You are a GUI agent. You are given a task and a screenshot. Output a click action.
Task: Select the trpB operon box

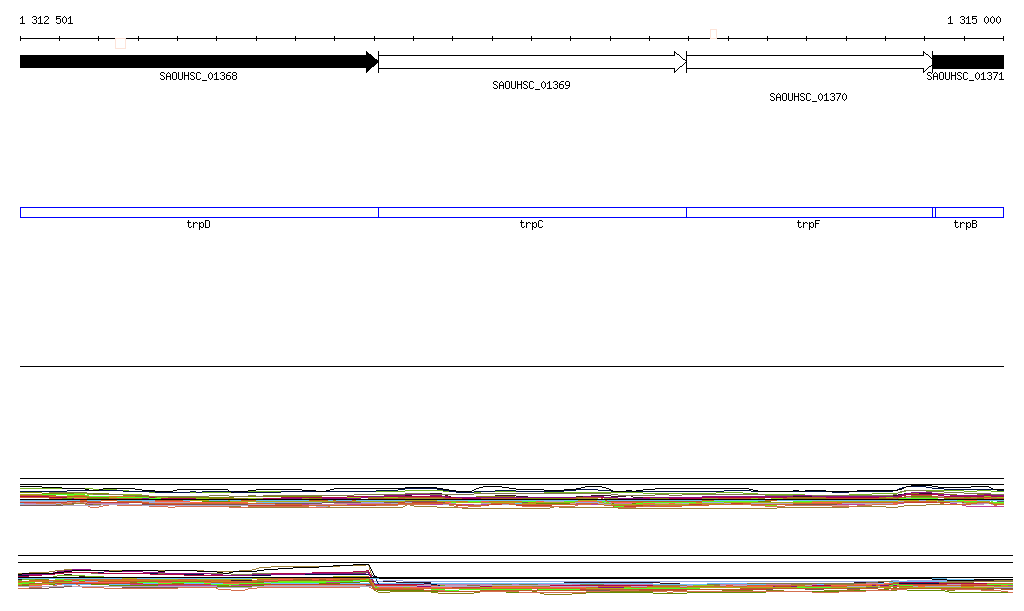pos(968,212)
